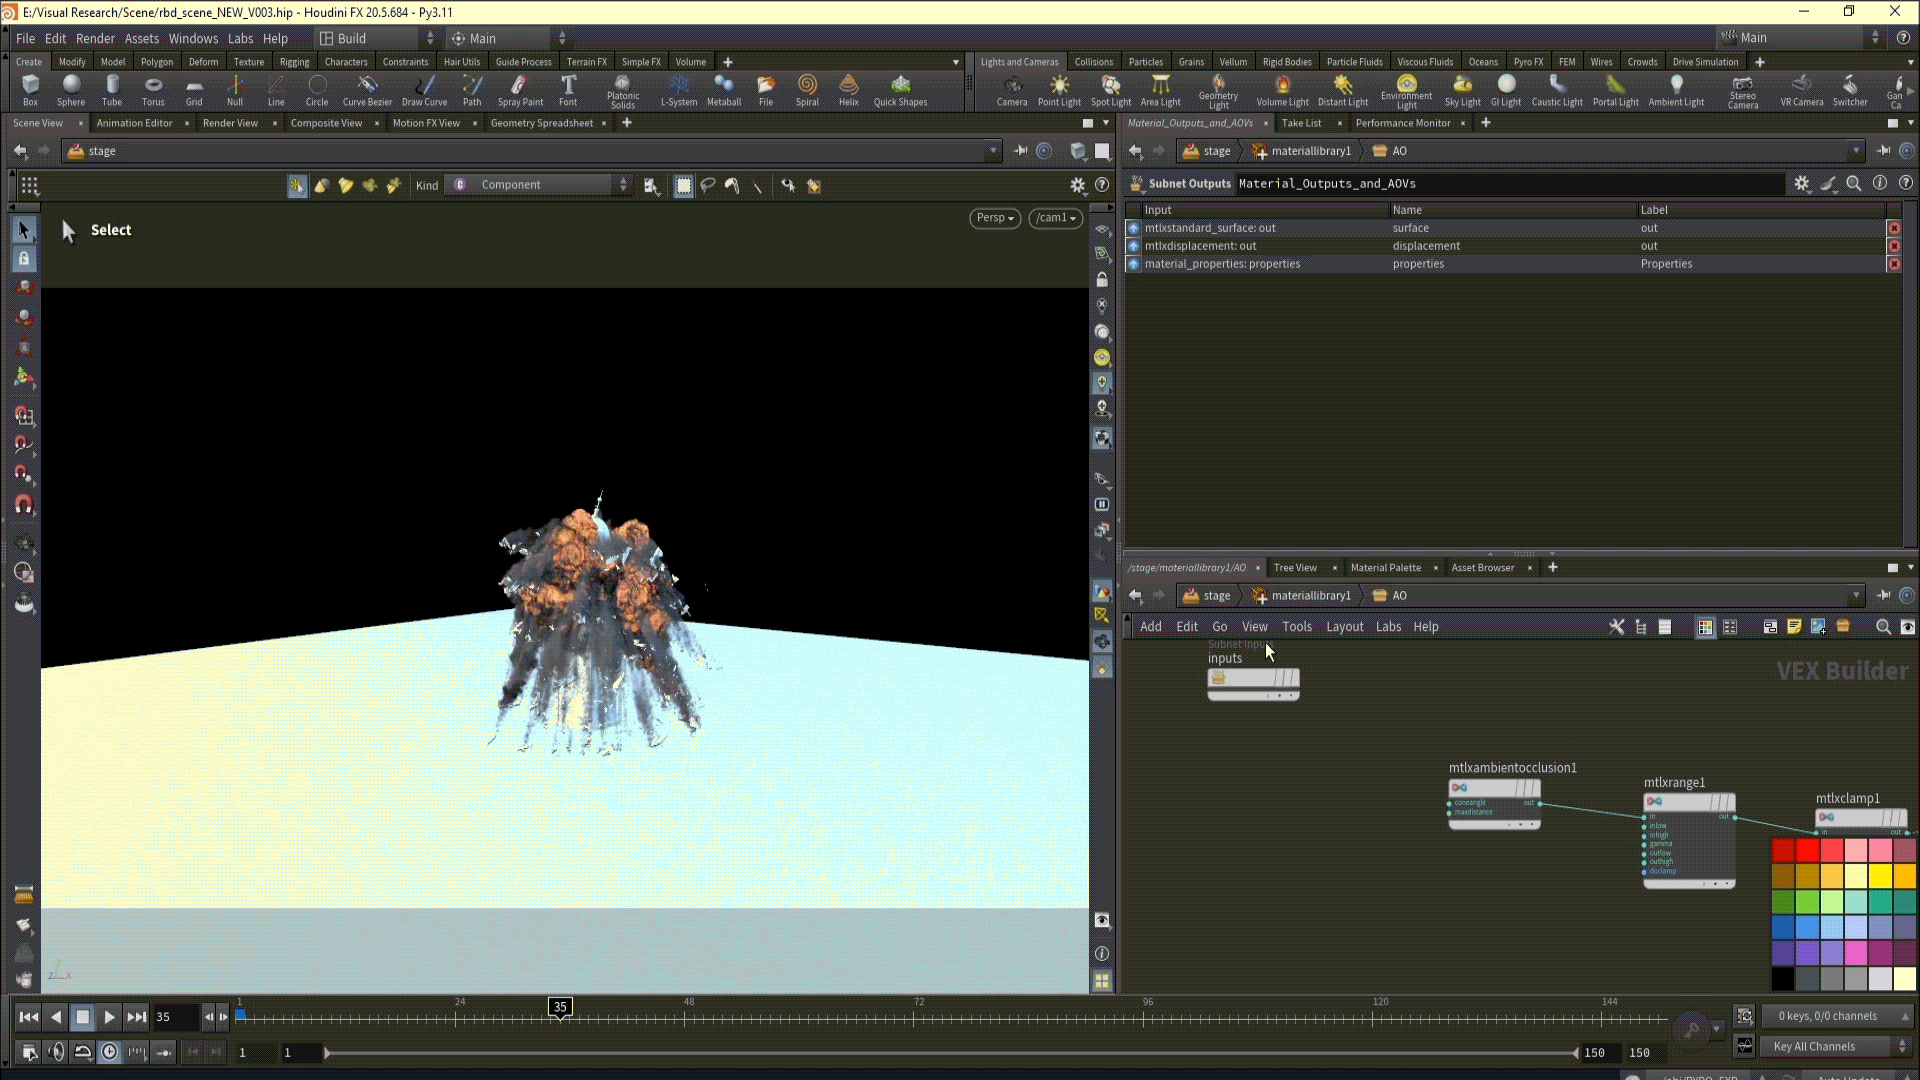Click the current frame number field

(175, 1017)
